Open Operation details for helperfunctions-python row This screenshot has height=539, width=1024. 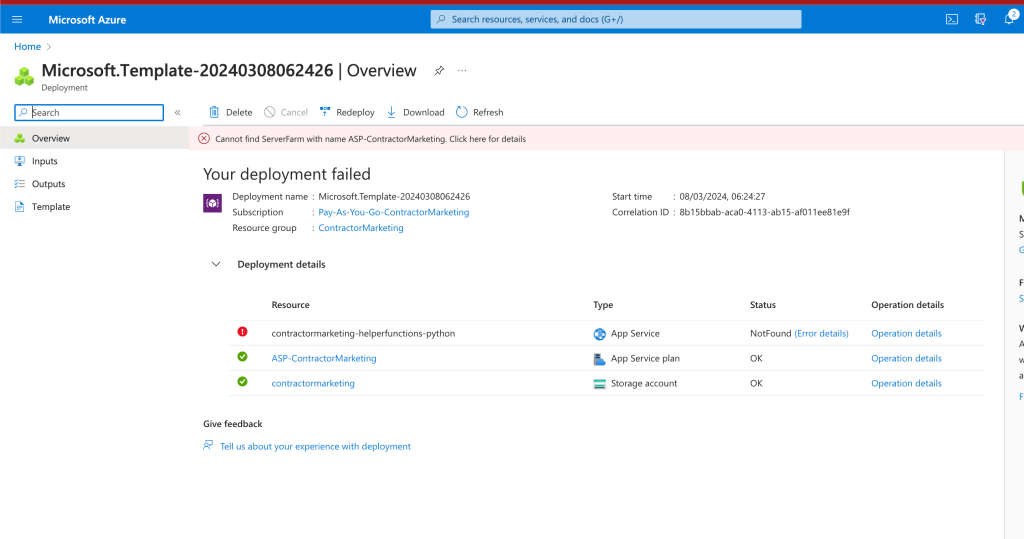pos(906,333)
